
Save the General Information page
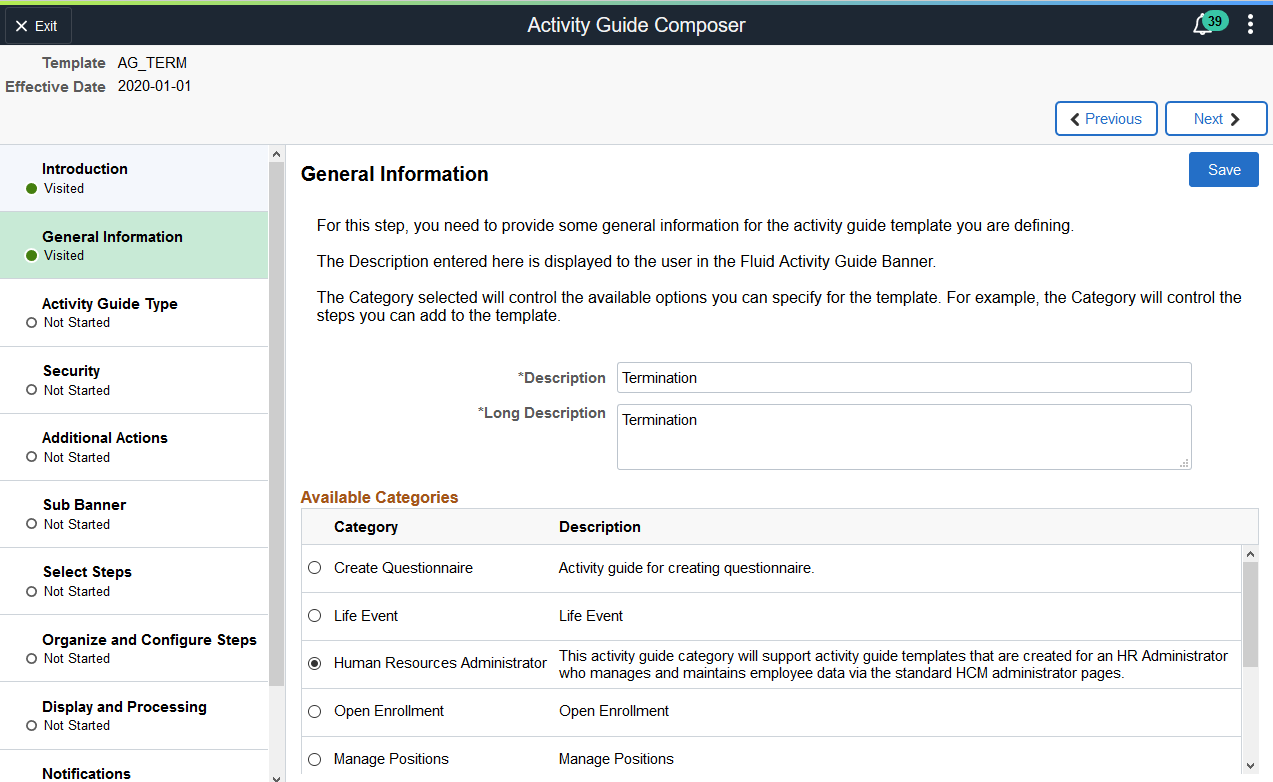click(x=1224, y=170)
